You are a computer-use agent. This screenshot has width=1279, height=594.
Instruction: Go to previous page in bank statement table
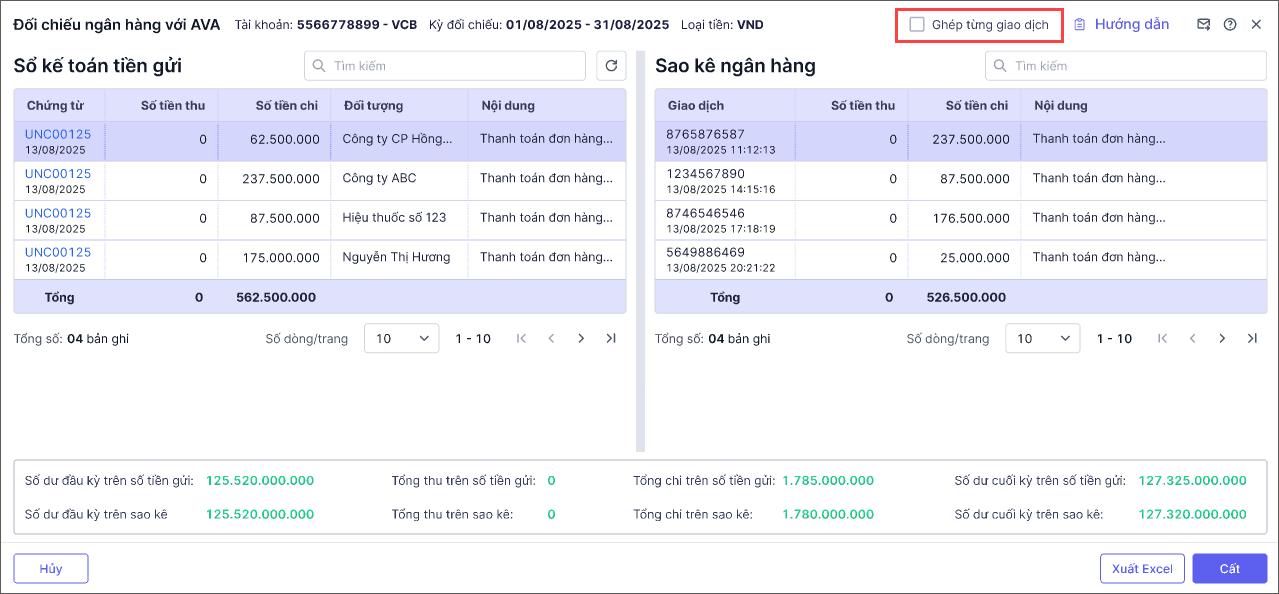tap(1192, 339)
